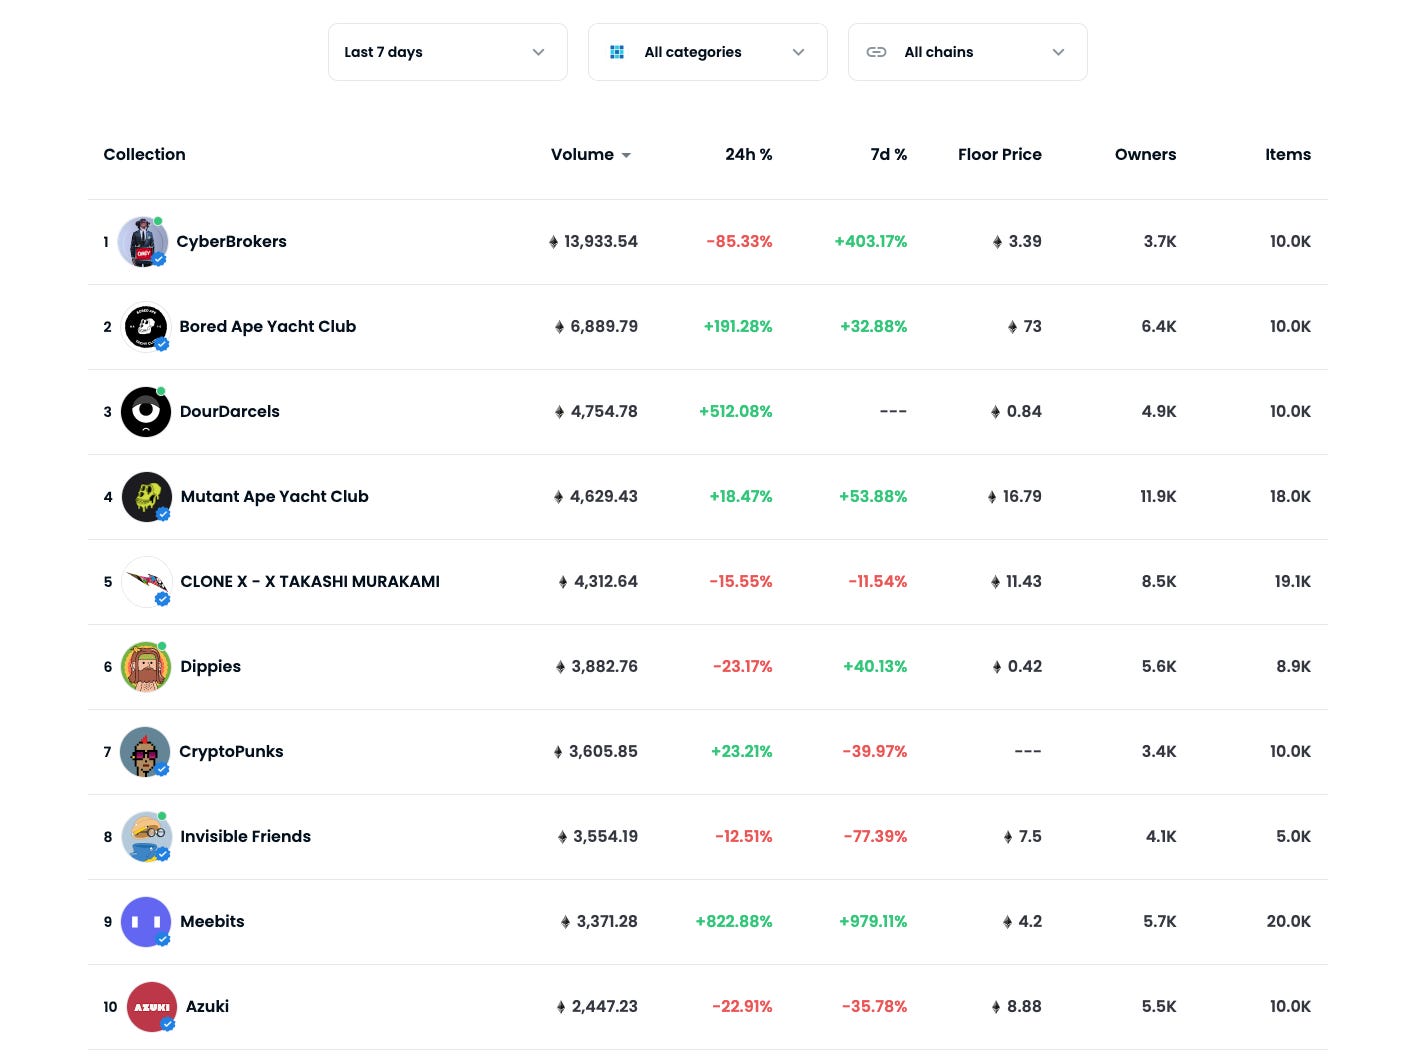Image resolution: width=1413 pixels, height=1061 pixels.
Task: Click Ethereum icon beside CyberBrokers volume
Action: tap(553, 242)
